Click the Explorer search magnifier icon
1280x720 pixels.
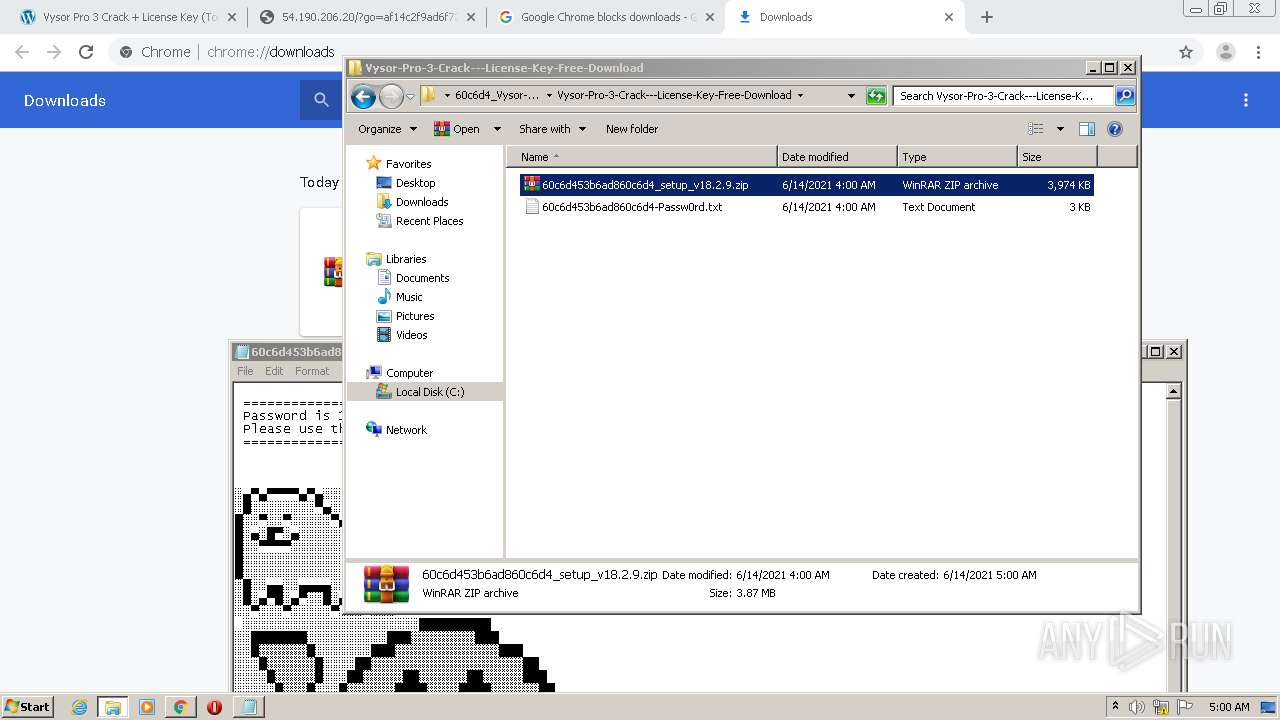click(1124, 96)
